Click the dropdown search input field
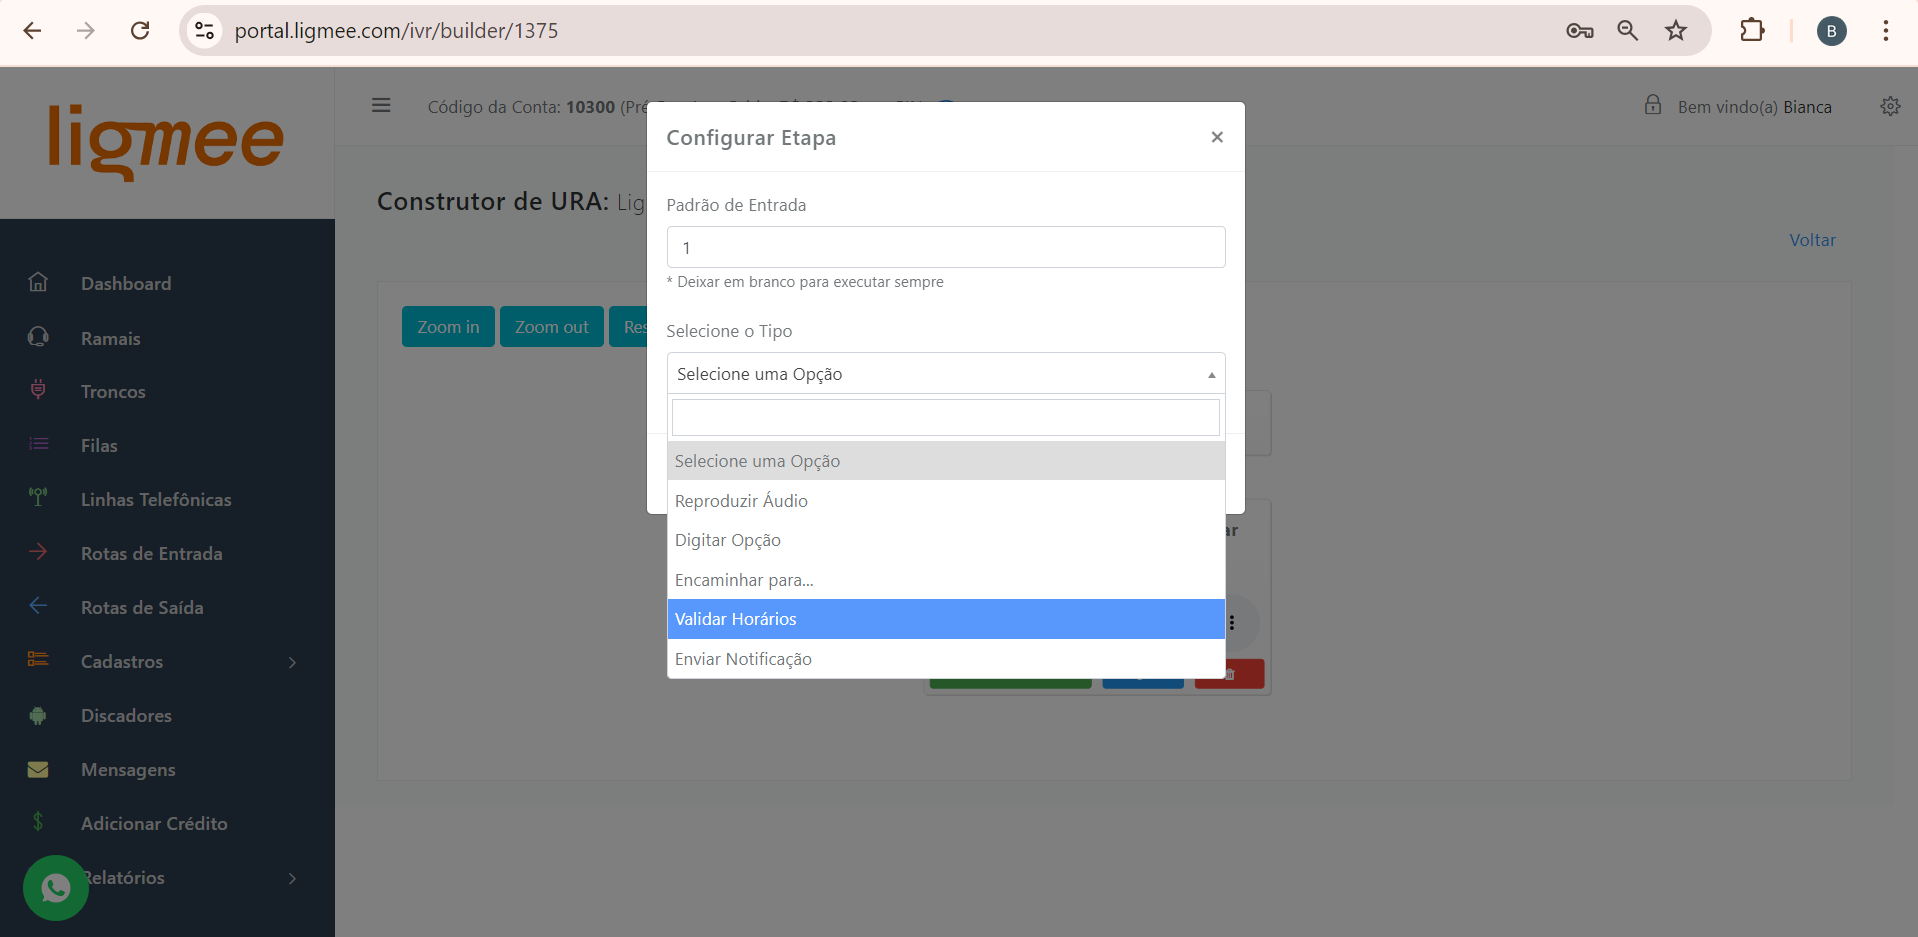The width and height of the screenshot is (1918, 937). (x=945, y=417)
